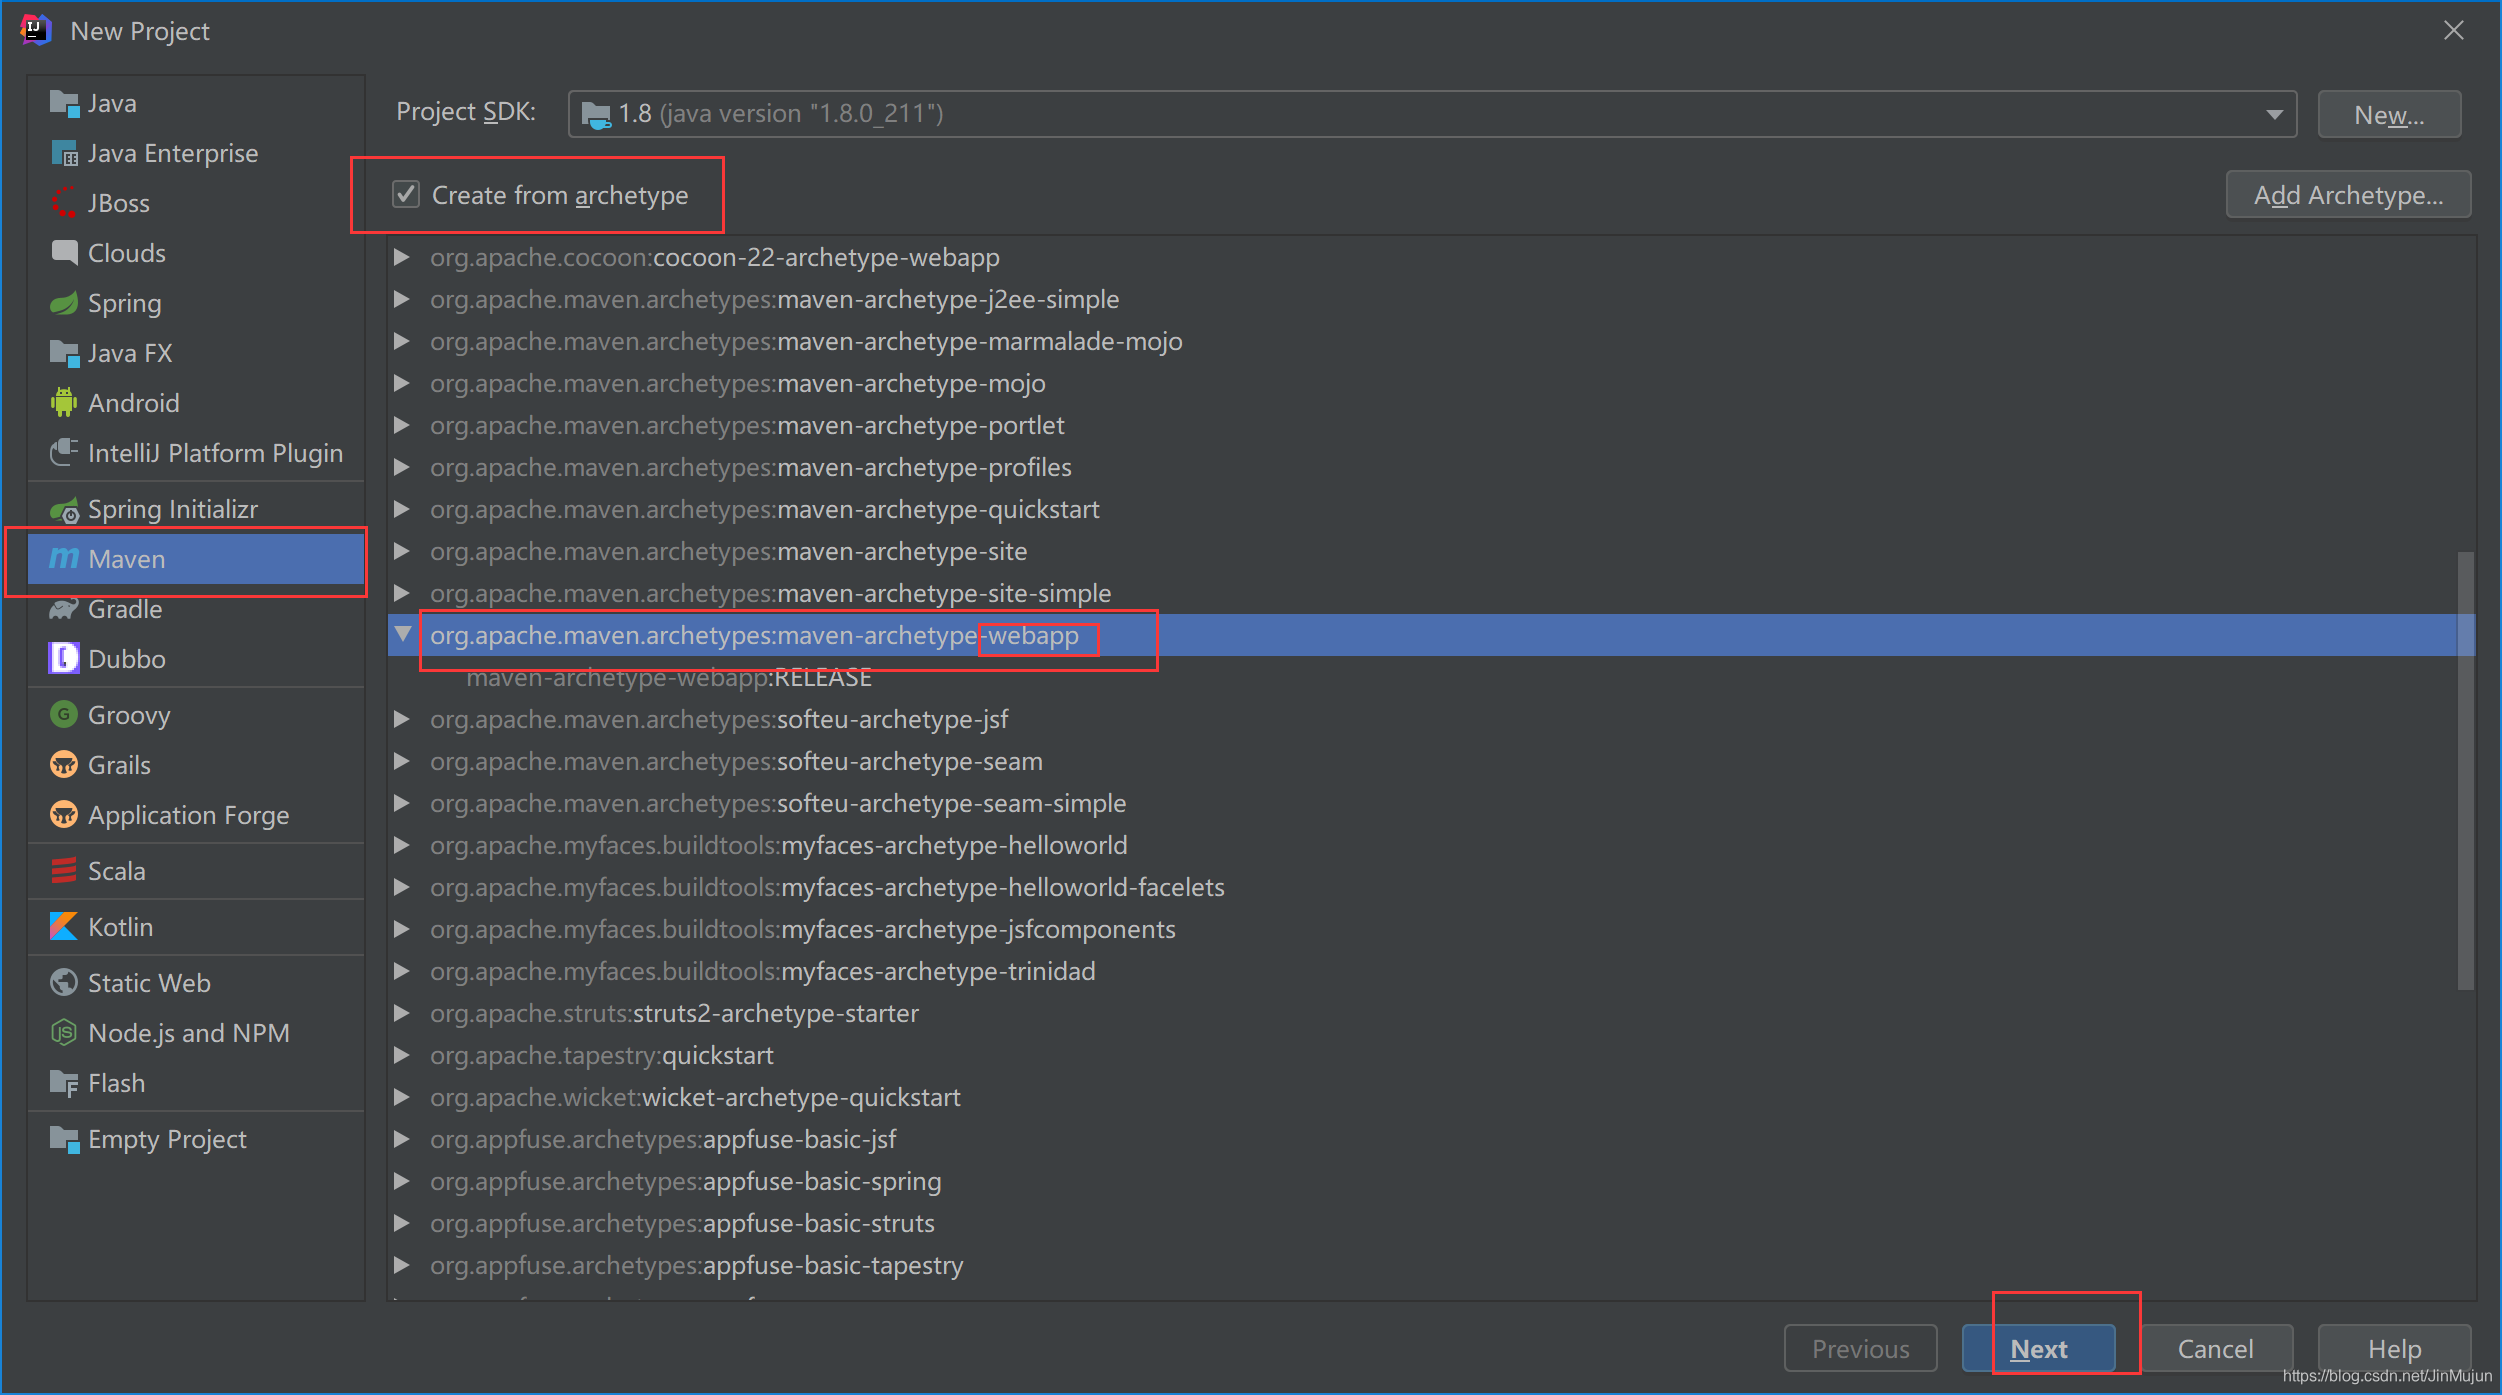Pick the Spring leaf icon
The image size is (2502, 1395).
click(x=64, y=303)
